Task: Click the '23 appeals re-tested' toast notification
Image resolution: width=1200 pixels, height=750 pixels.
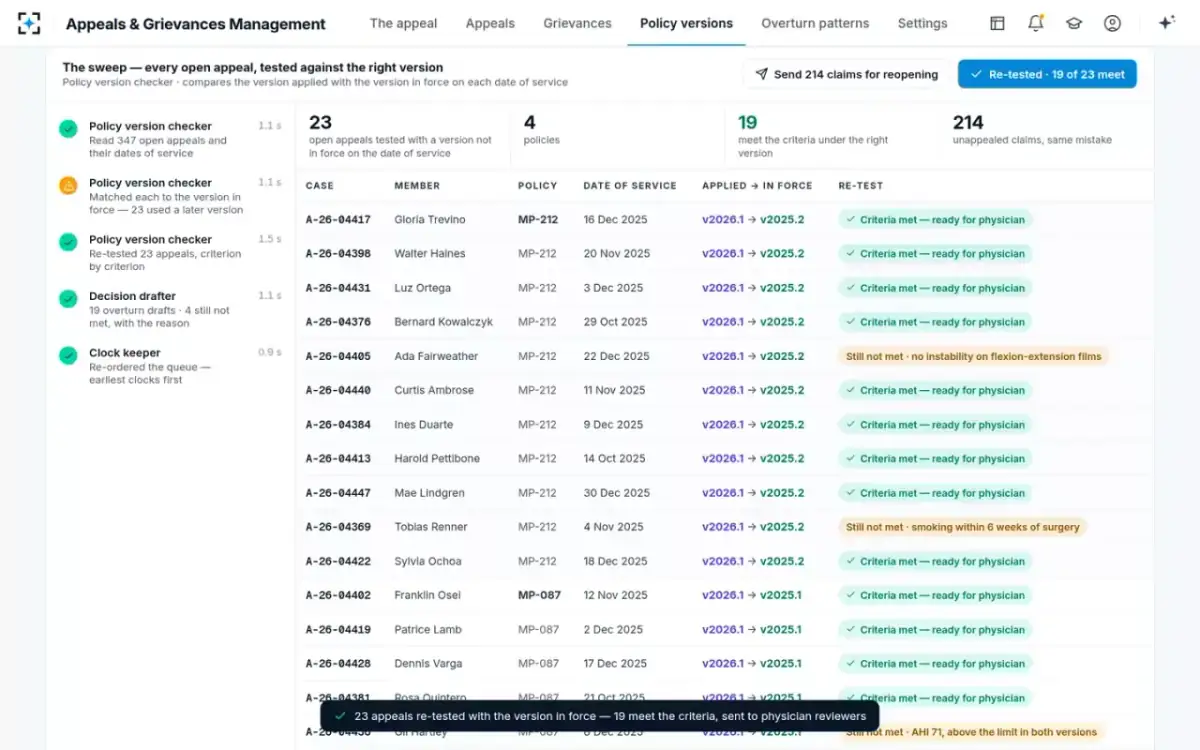Action: point(600,716)
